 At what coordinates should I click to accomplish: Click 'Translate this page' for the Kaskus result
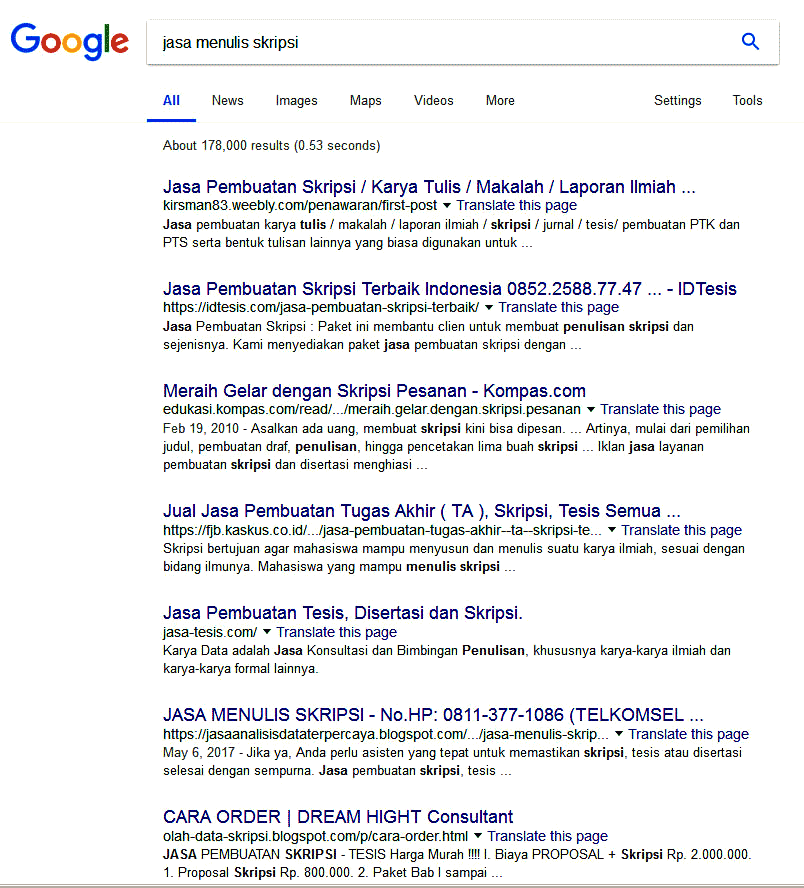point(681,530)
